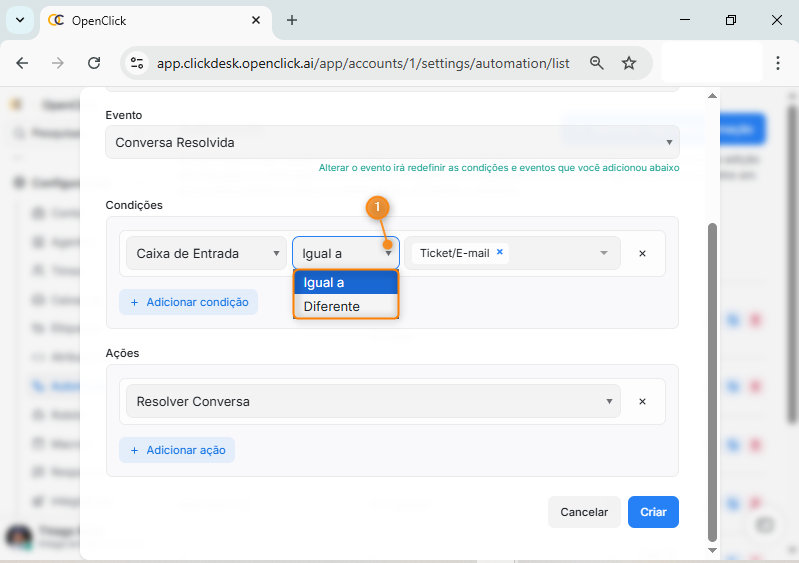Click the modal vertical scrollbar
This screenshot has width=799, height=563.
click(x=712, y=380)
